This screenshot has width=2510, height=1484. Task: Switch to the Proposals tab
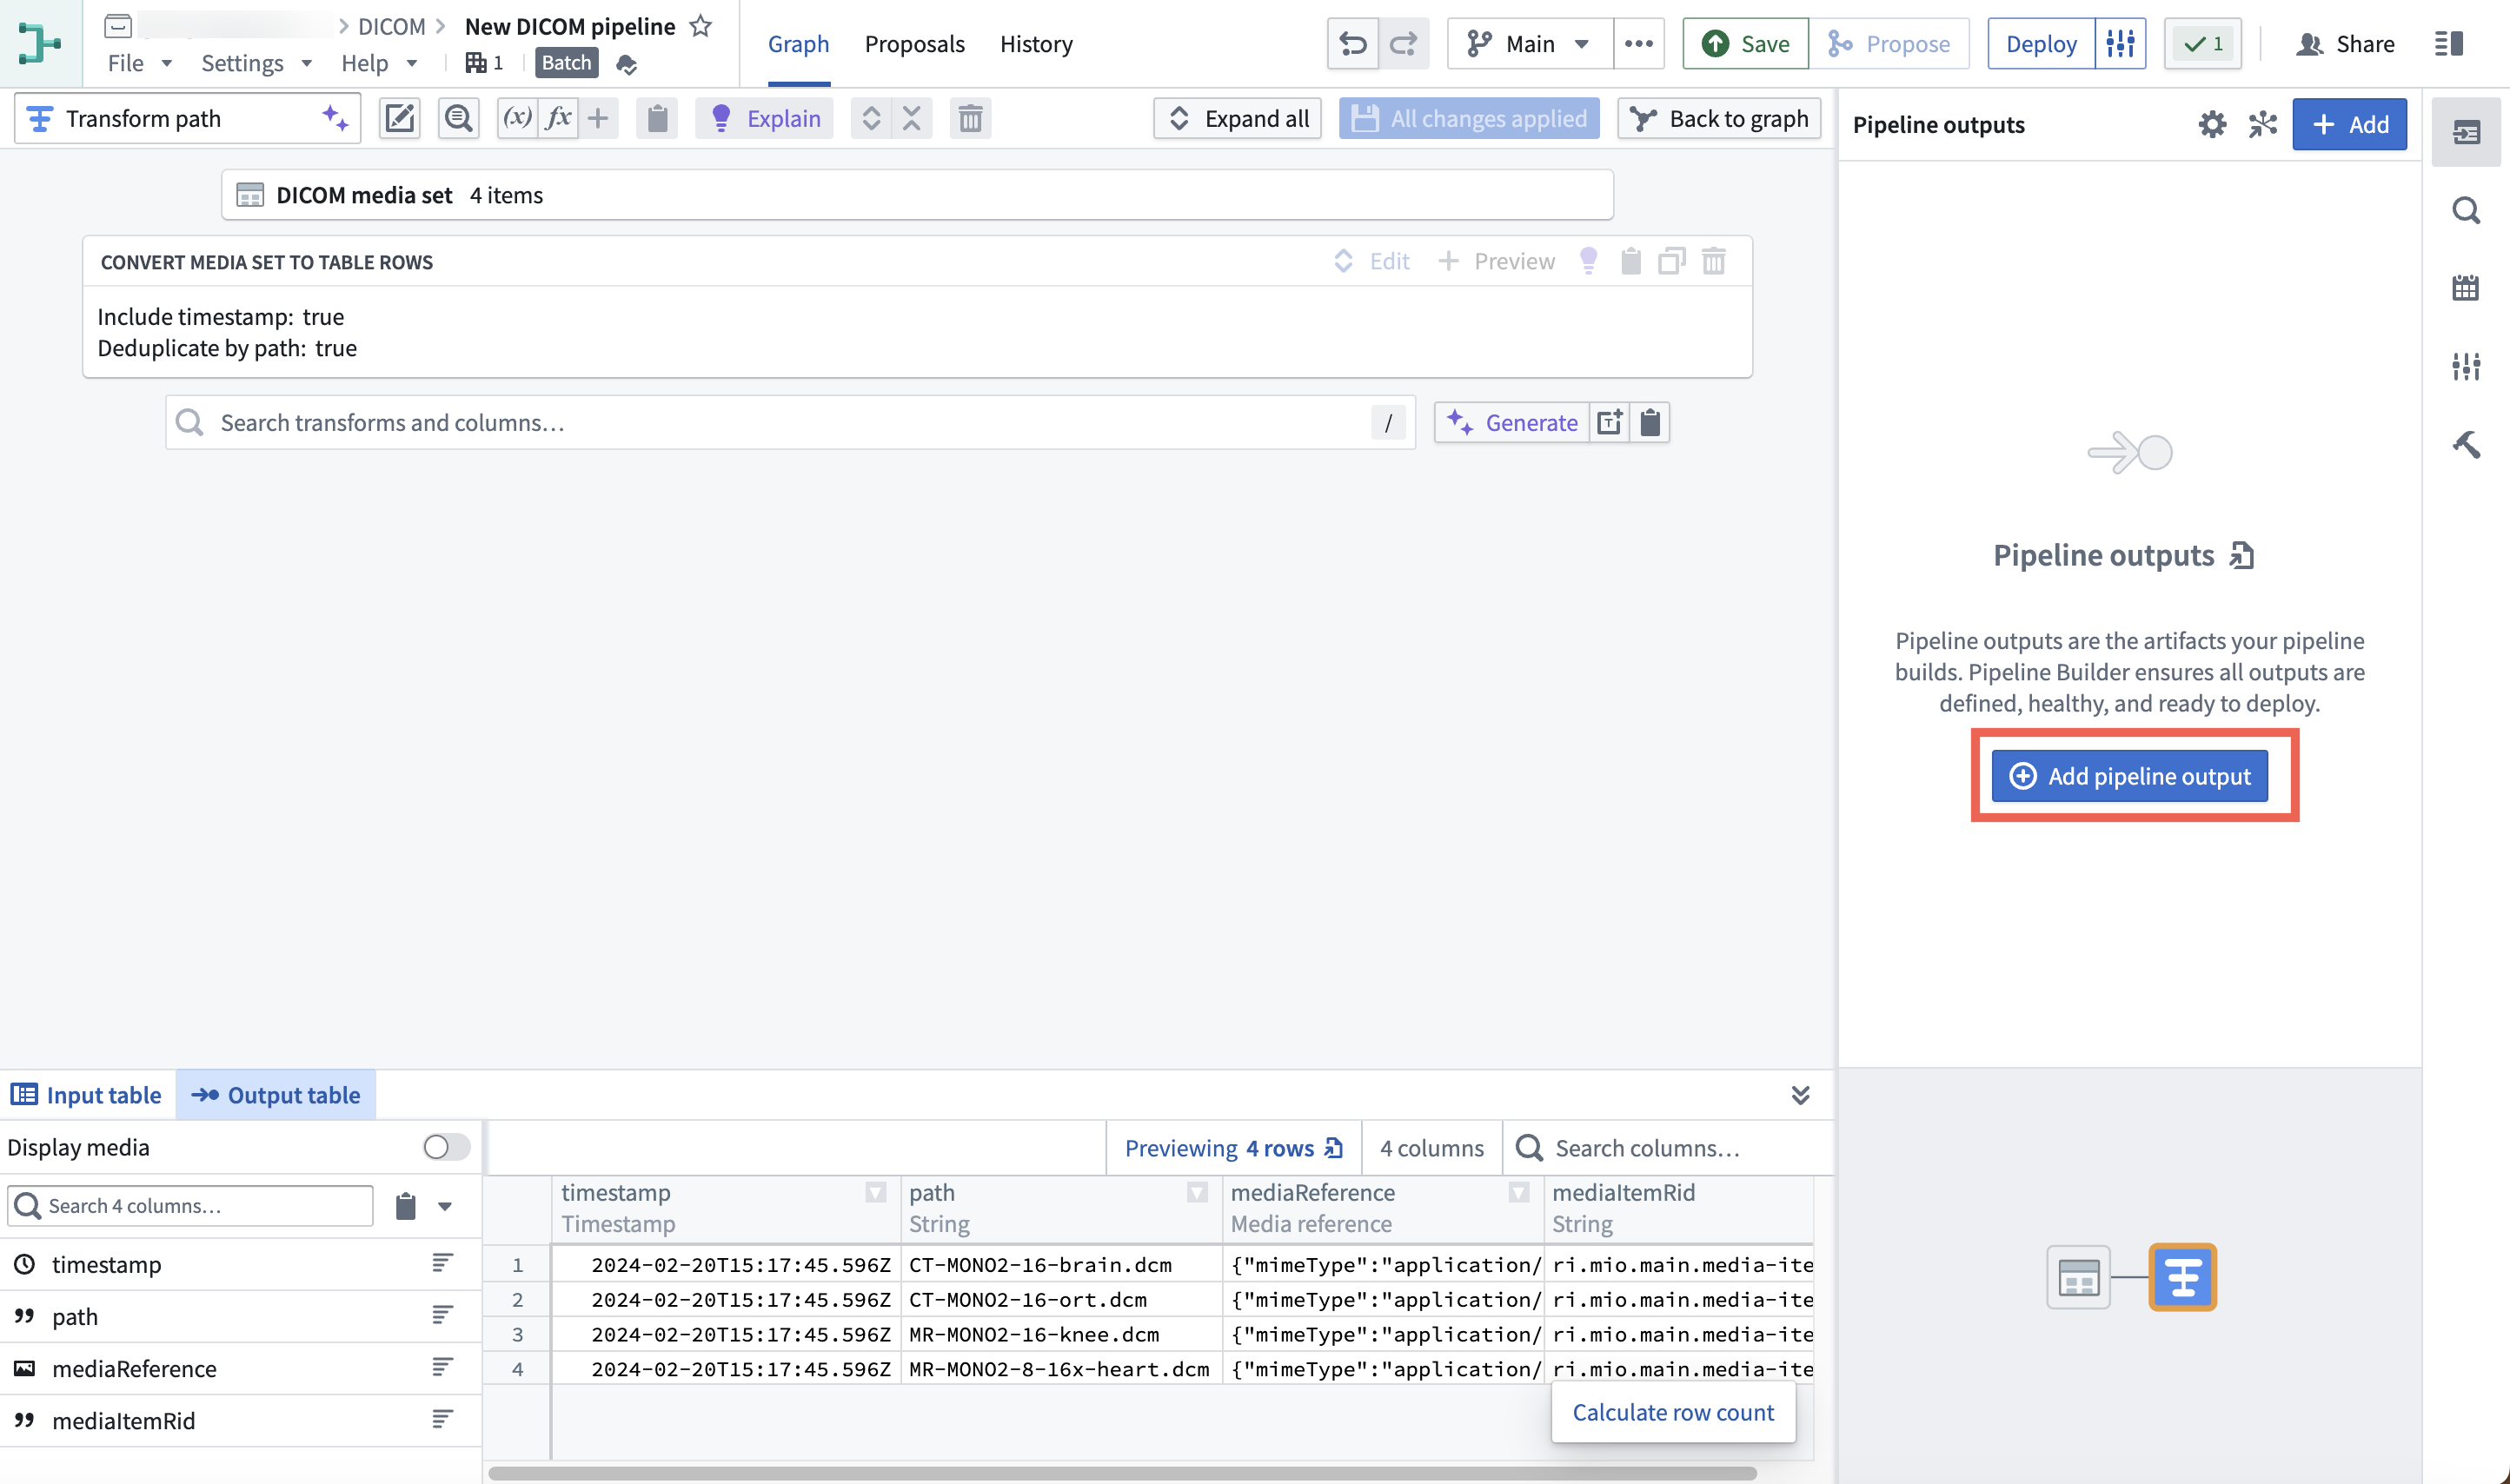click(914, 44)
